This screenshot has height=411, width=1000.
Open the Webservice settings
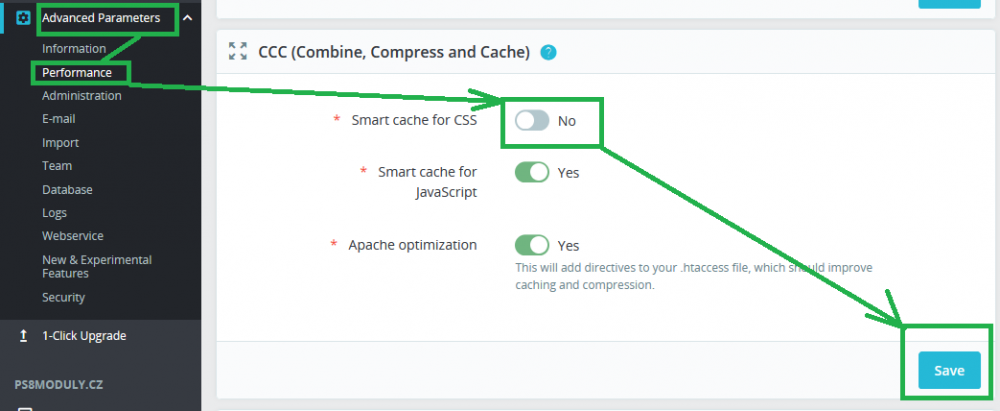point(72,236)
